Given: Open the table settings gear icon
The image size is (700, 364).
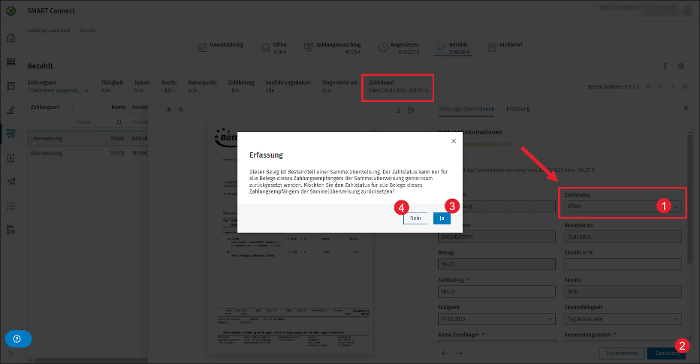Looking at the screenshot, I should pos(681,66).
